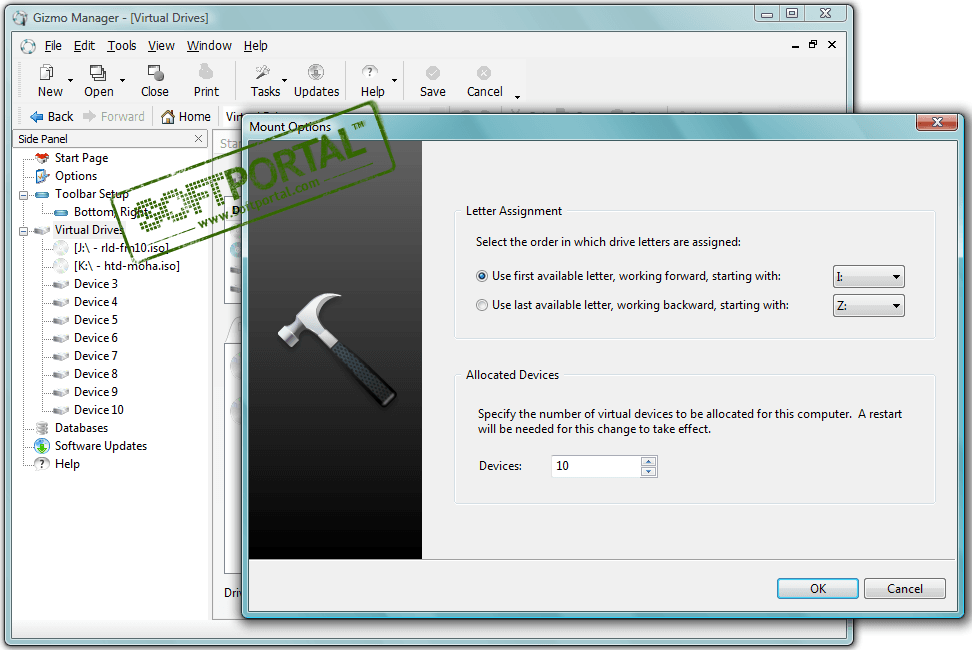The image size is (972, 650).
Task: Choose use first available letter option
Action: (482, 276)
